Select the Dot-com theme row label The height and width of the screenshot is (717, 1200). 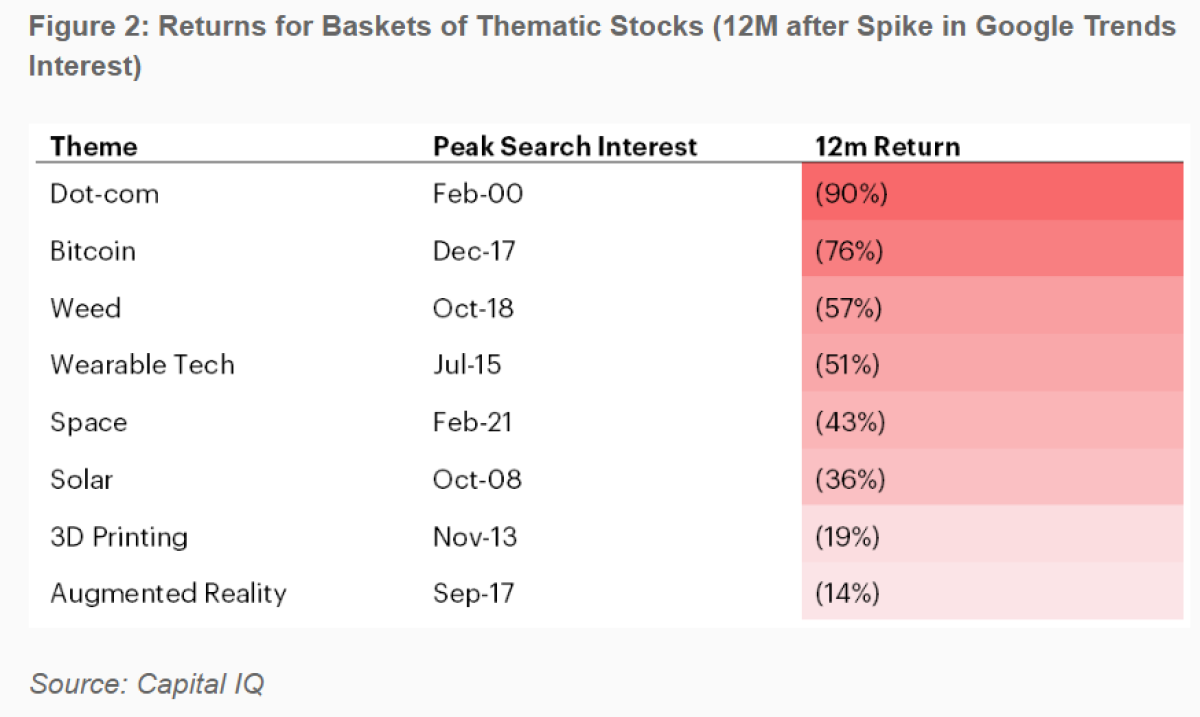(x=104, y=194)
